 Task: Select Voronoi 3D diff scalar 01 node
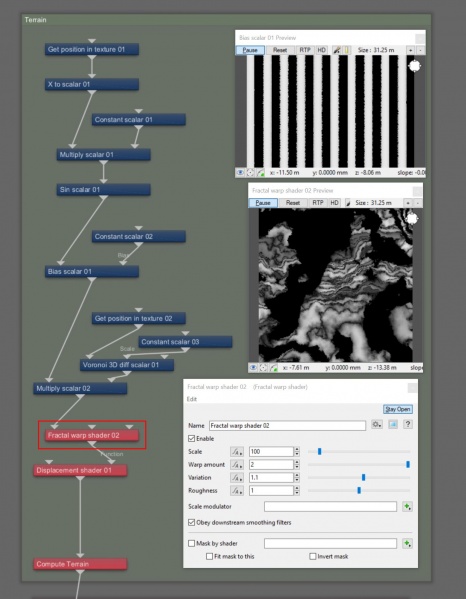[x=127, y=365]
